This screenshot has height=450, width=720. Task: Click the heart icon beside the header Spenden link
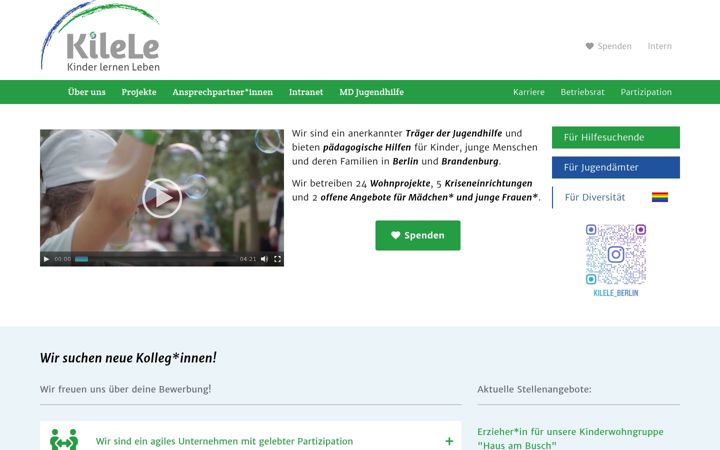[x=590, y=46]
